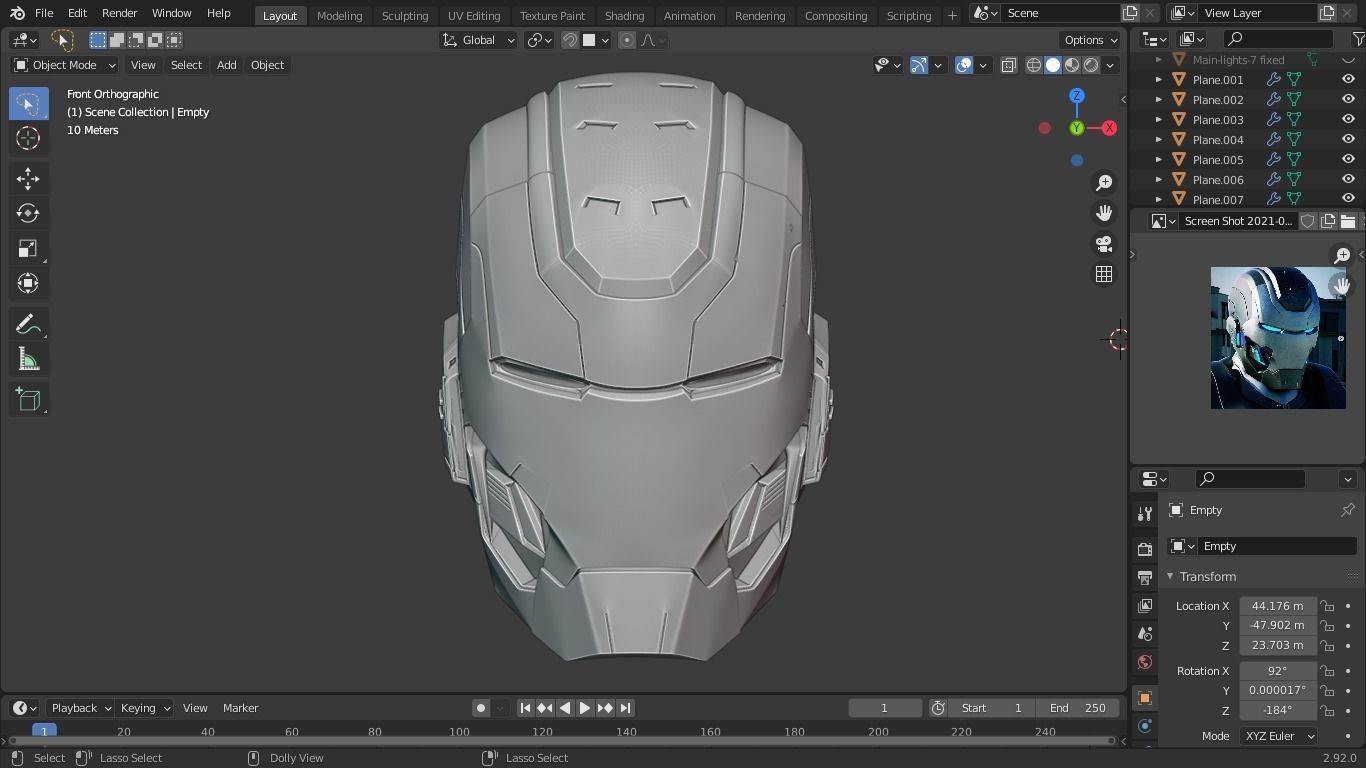Open the Object Mode dropdown

(65, 65)
